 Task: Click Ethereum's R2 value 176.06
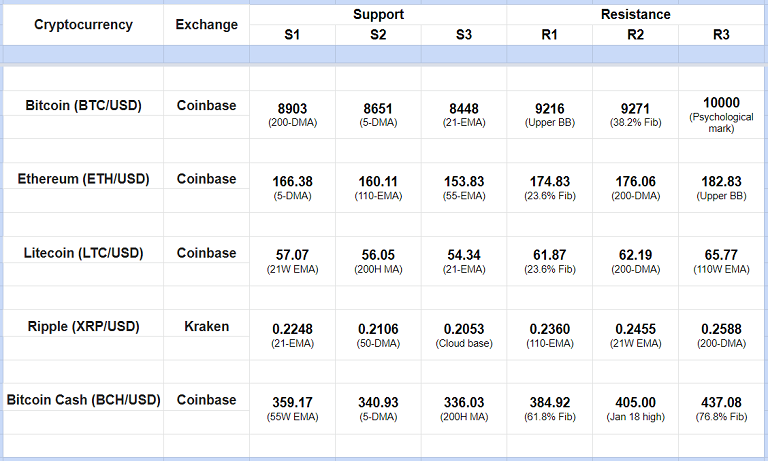(635, 181)
